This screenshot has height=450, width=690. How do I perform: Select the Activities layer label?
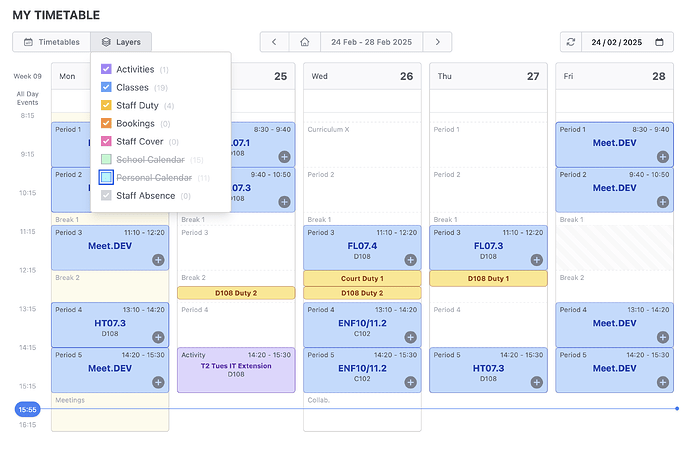[135, 70]
